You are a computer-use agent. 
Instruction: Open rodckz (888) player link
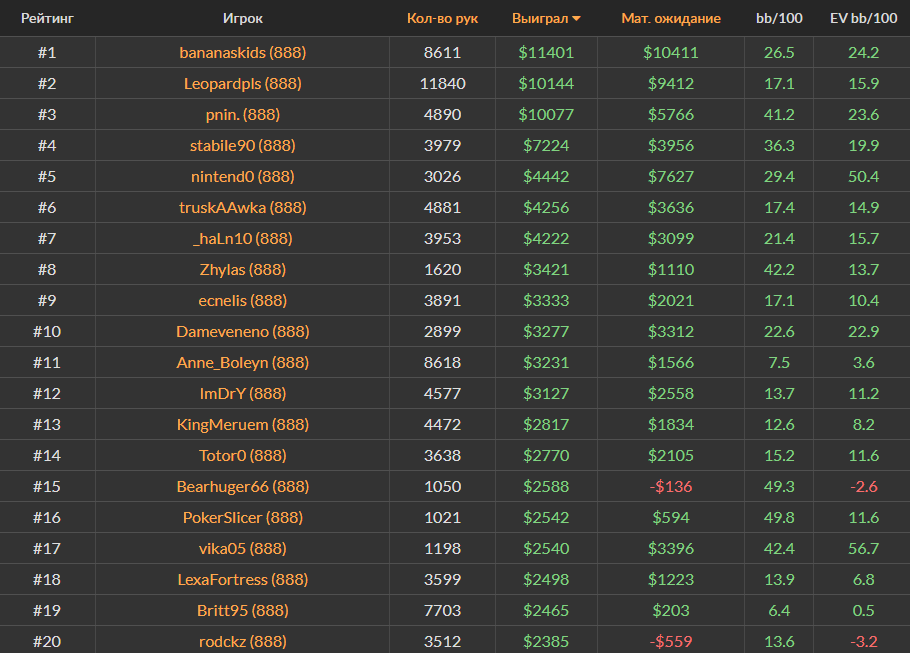coord(243,641)
